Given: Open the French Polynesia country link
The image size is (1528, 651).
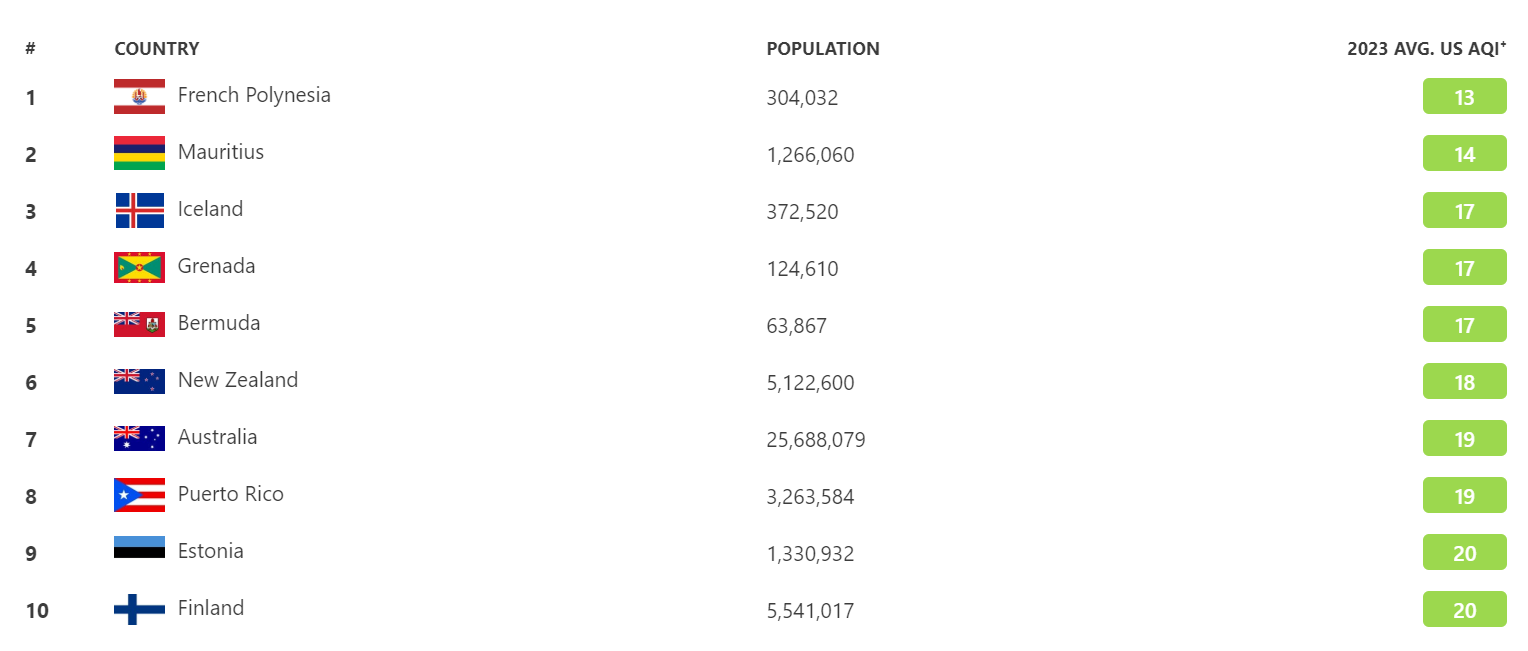Looking at the screenshot, I should click(254, 95).
